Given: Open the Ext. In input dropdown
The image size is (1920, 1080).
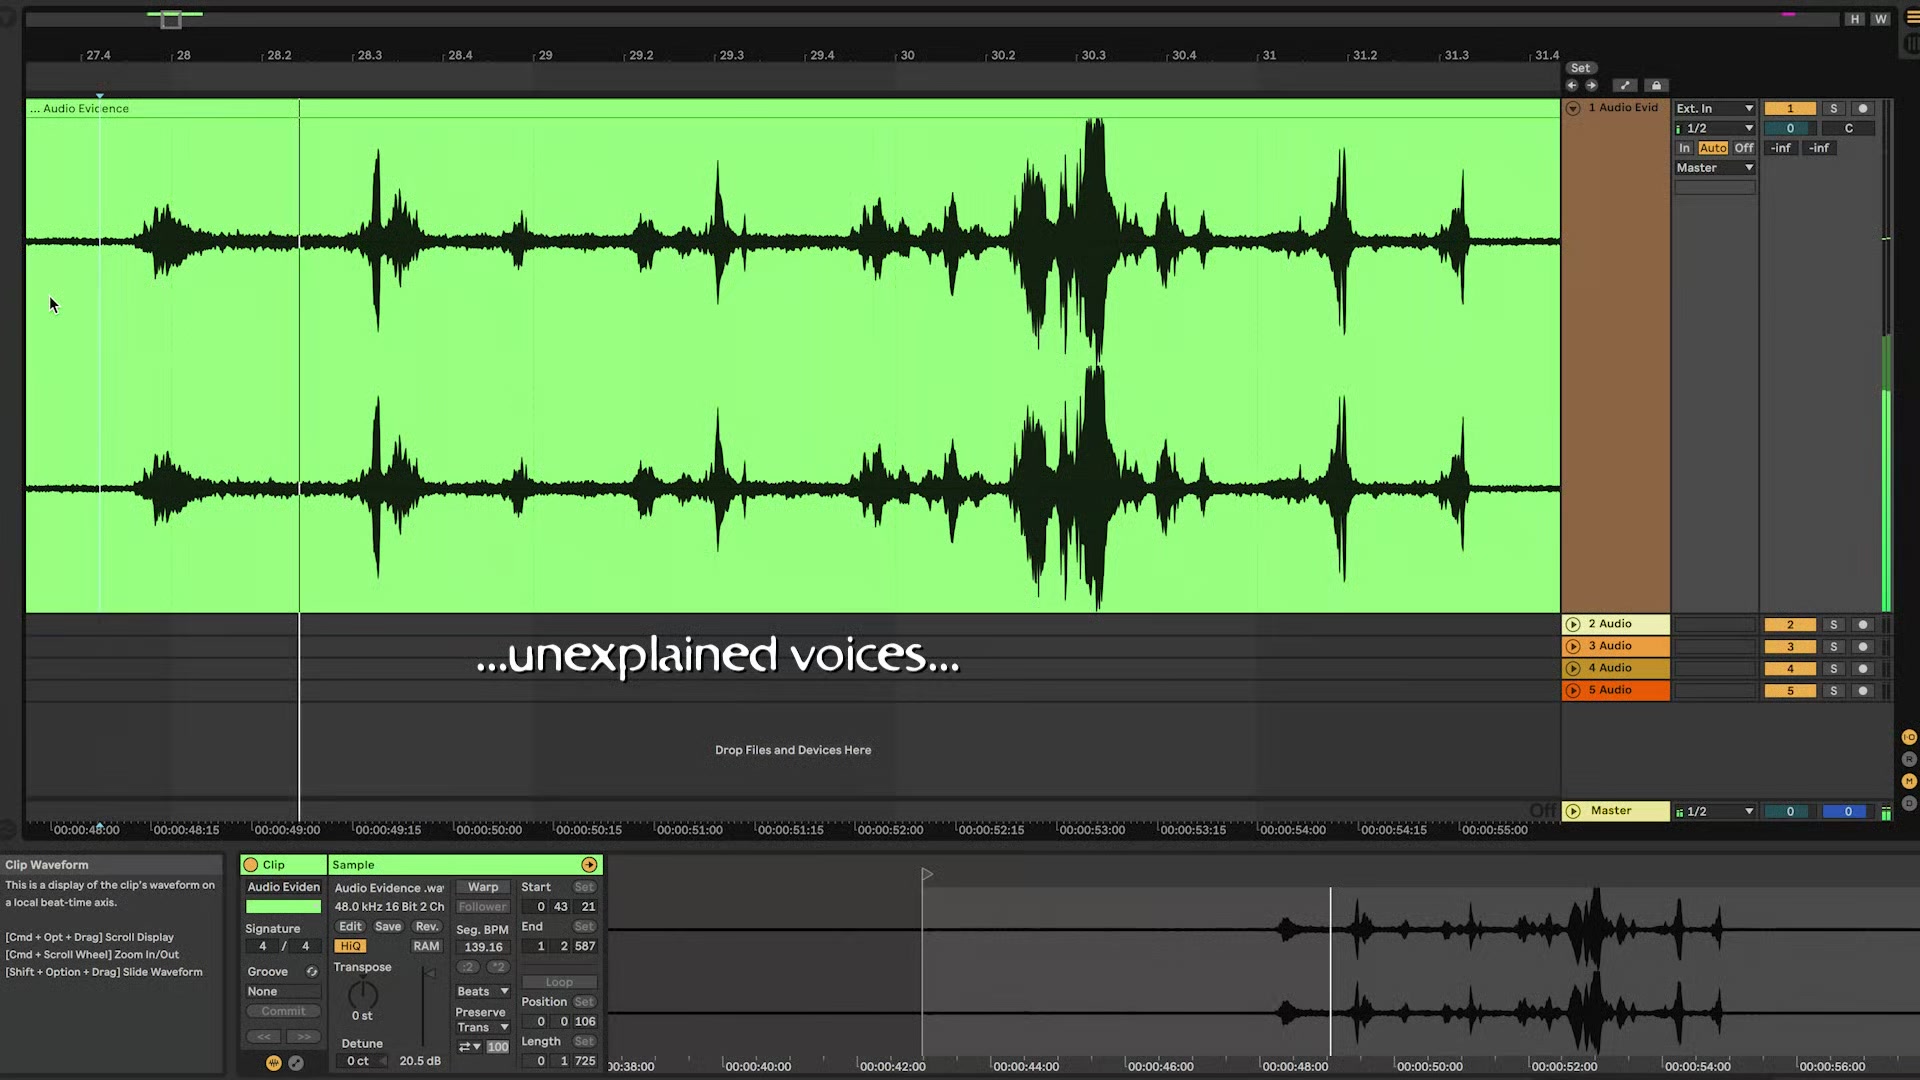Looking at the screenshot, I should pyautogui.click(x=1715, y=109).
